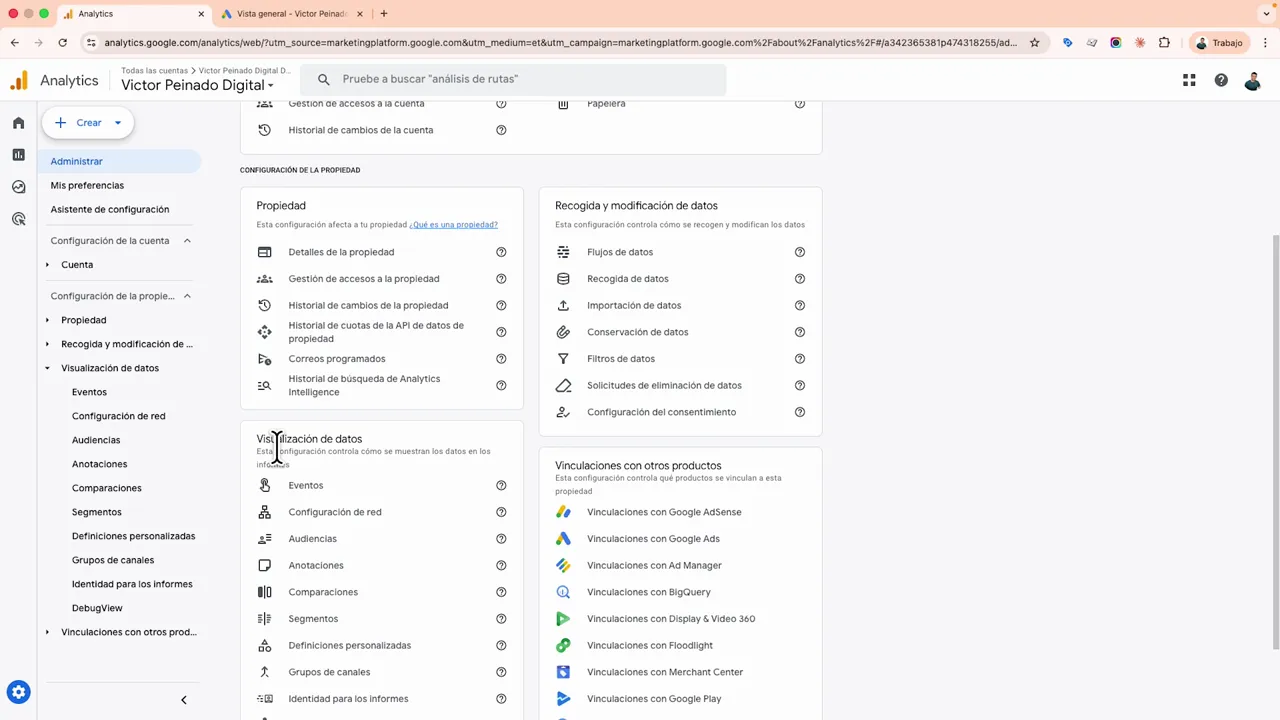Open a new browser tab
This screenshot has height=720, width=1280.
click(x=384, y=14)
